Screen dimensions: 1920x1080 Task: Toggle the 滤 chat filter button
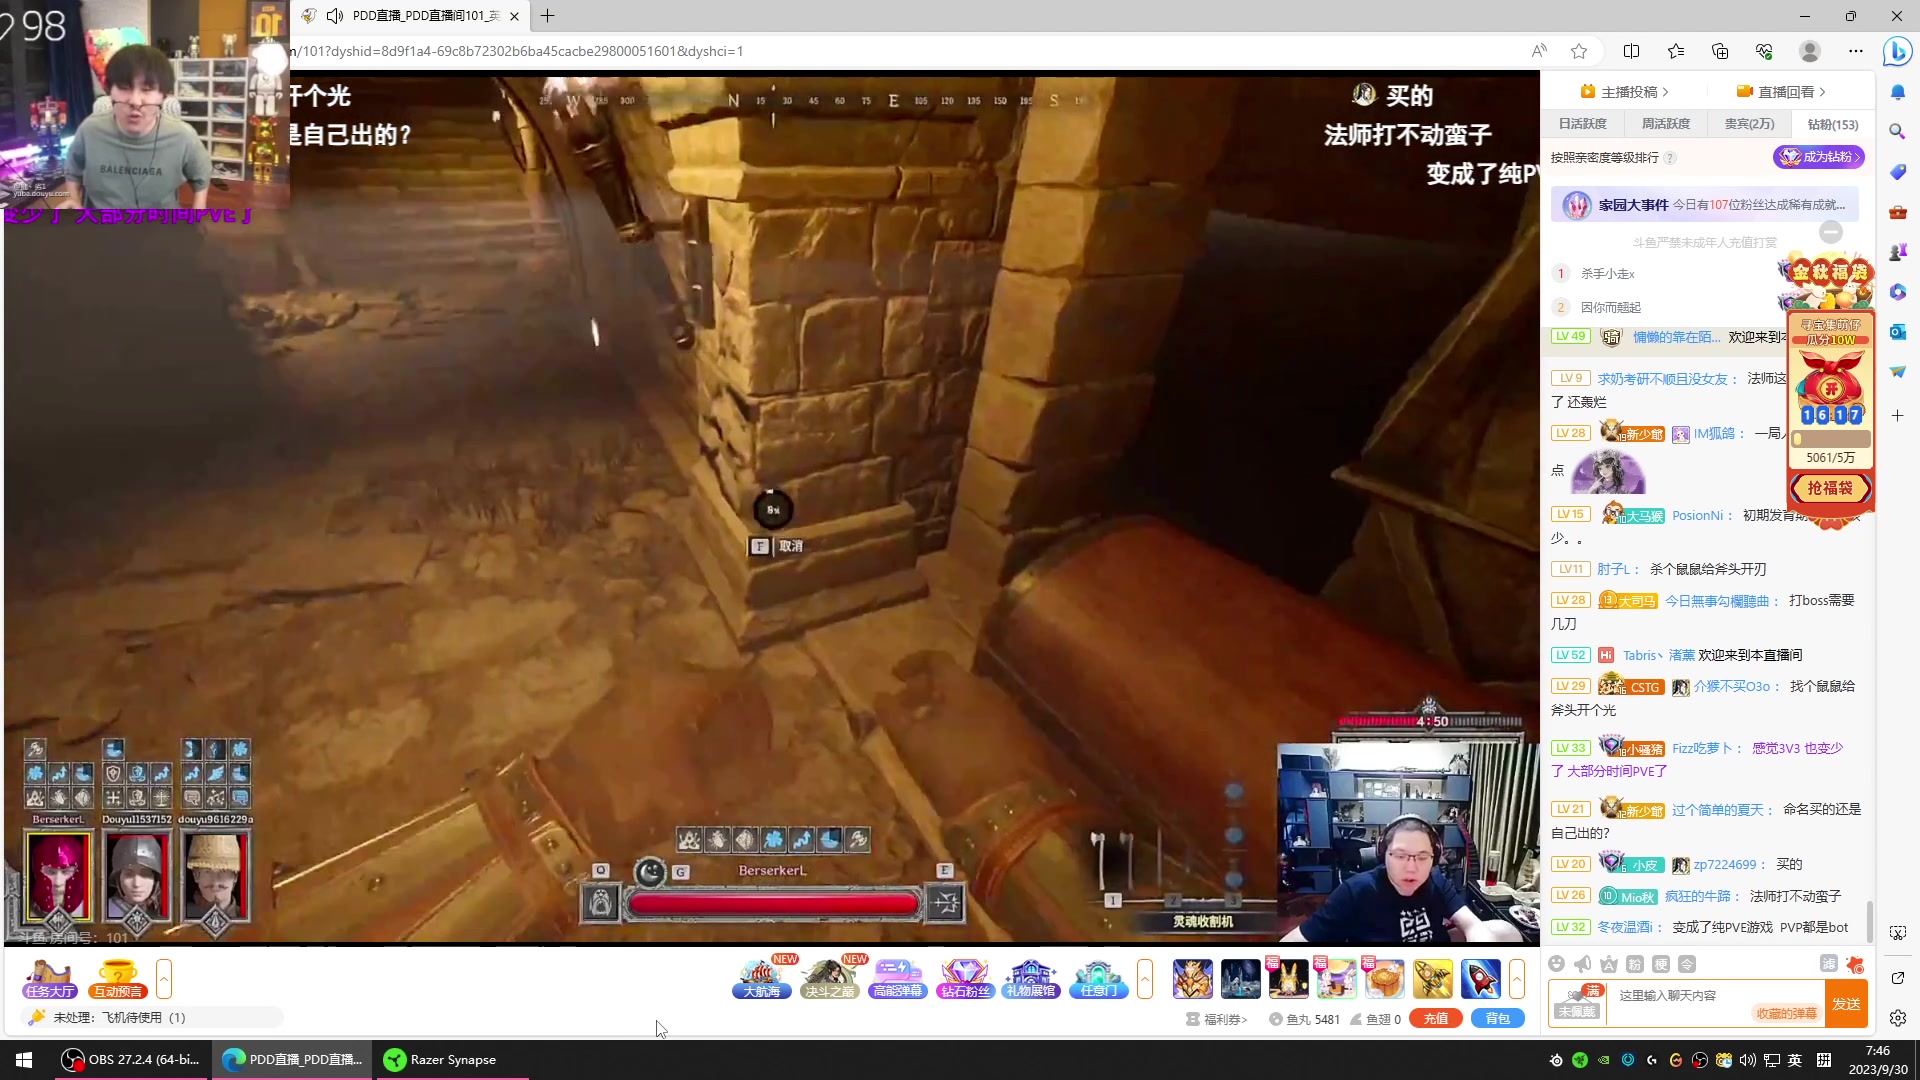(1828, 963)
